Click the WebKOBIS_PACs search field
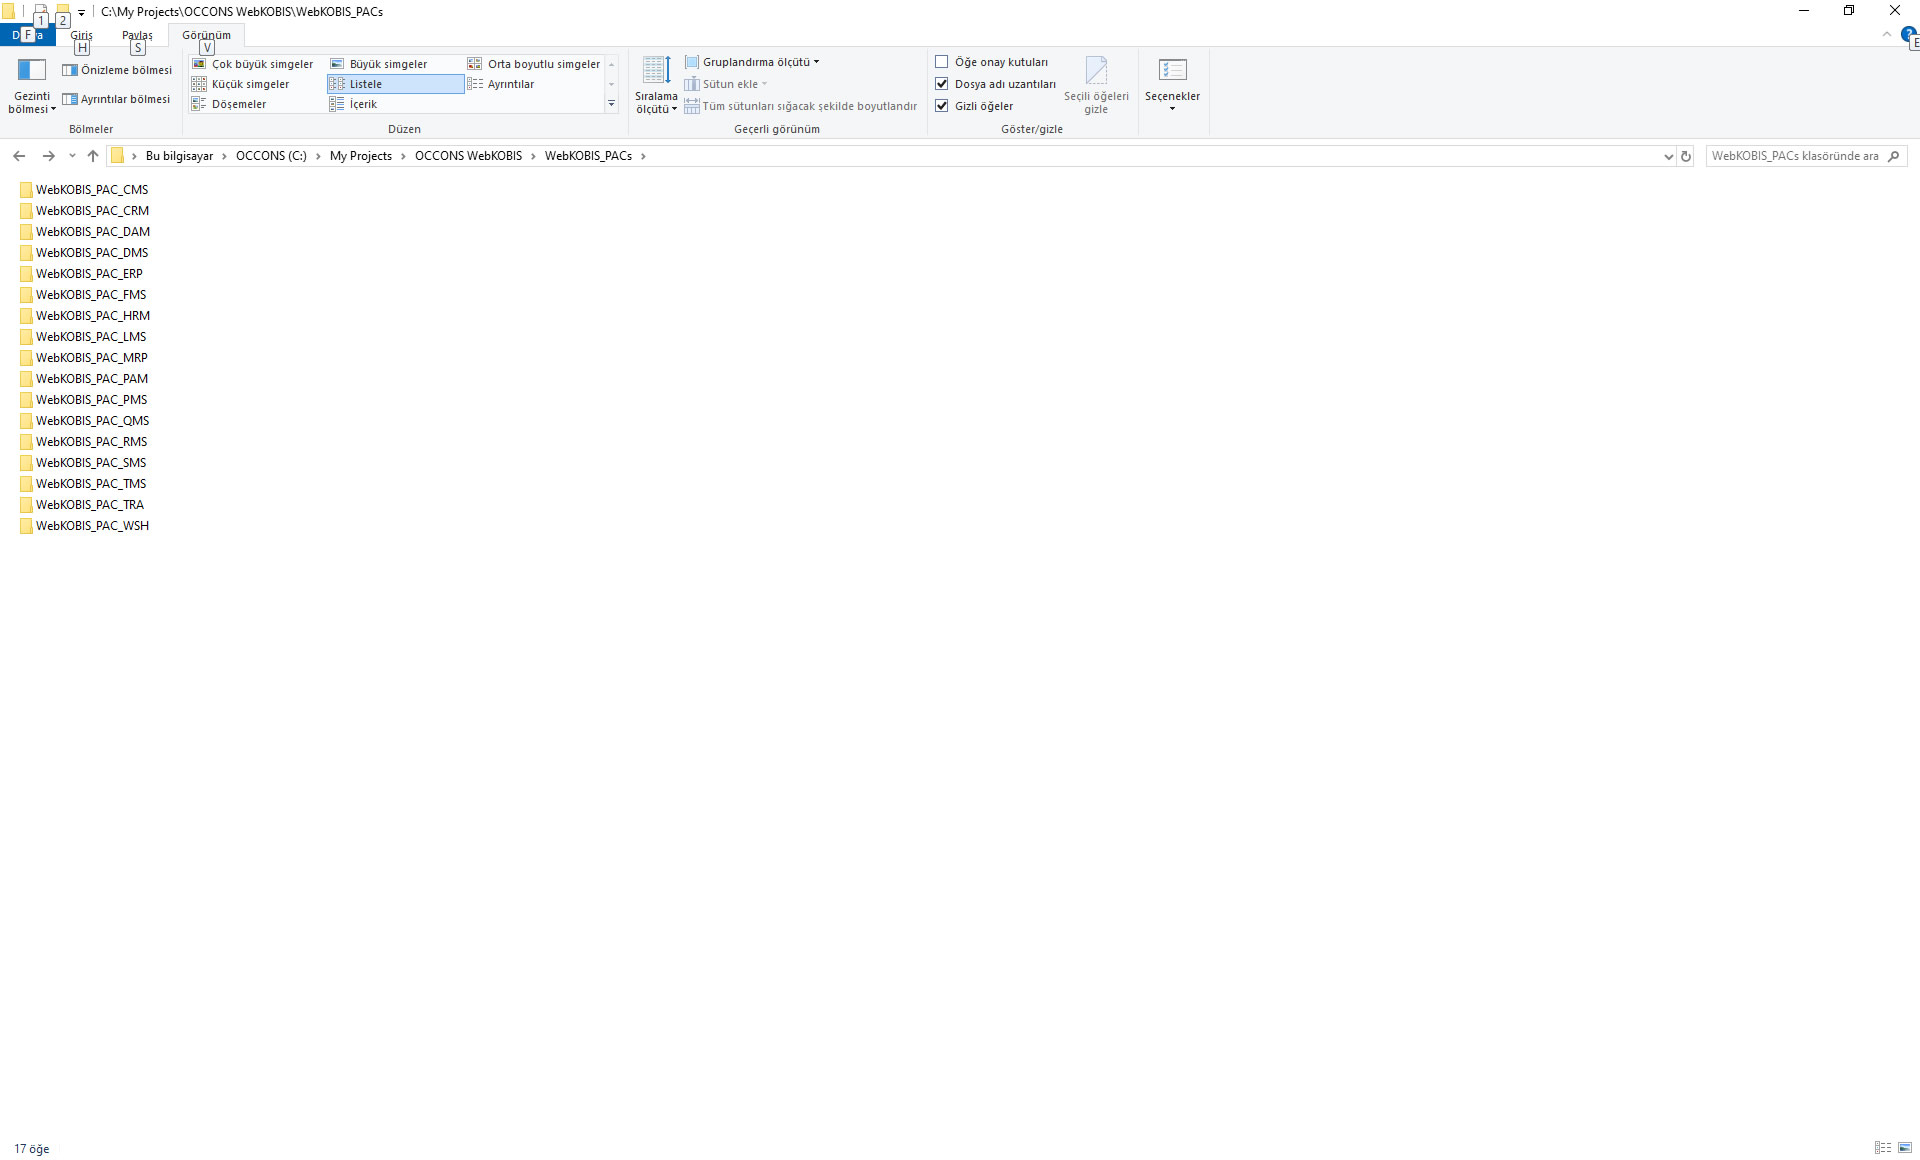 (1794, 156)
